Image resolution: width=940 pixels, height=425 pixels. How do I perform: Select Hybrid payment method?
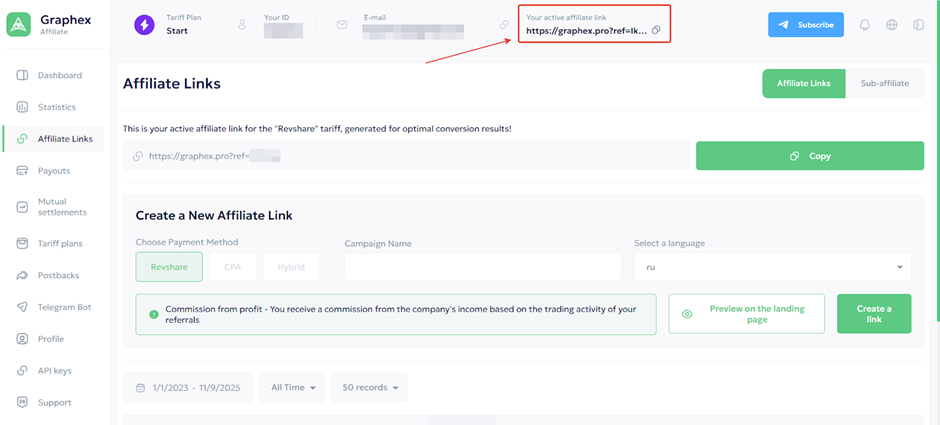(x=291, y=267)
